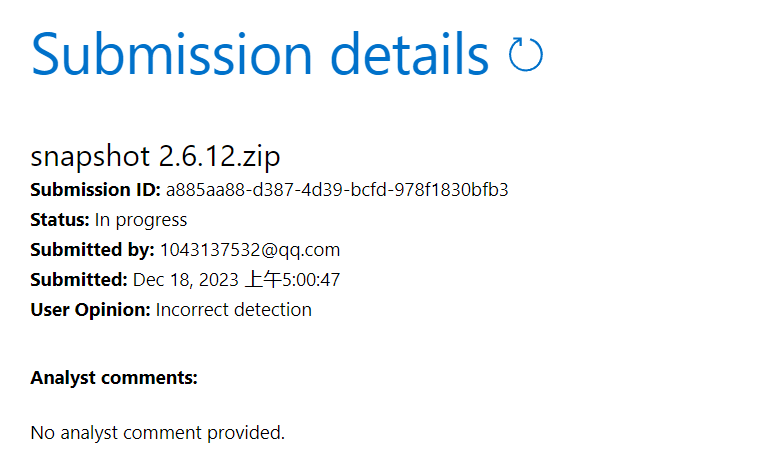Viewport: 765px width, 470px height.
Task: Click the submitted date Dec 18, 2023
Action: pyautogui.click(x=185, y=280)
